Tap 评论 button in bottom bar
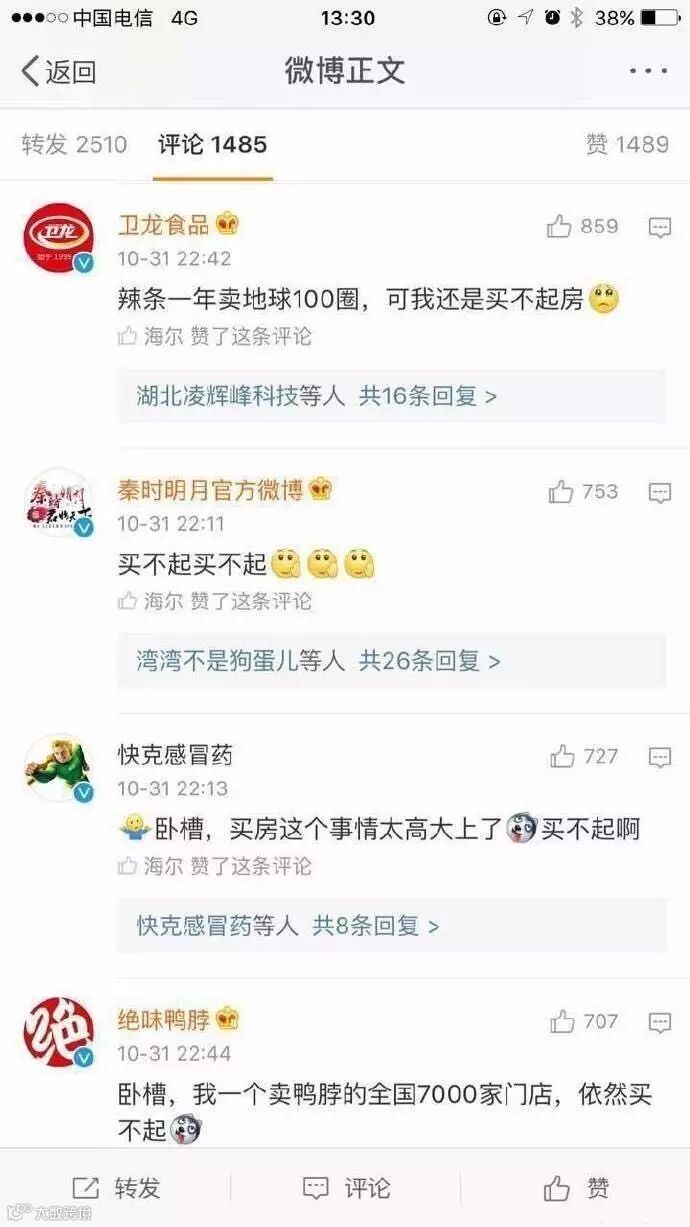This screenshot has width=690, height=1227. coord(346,1188)
